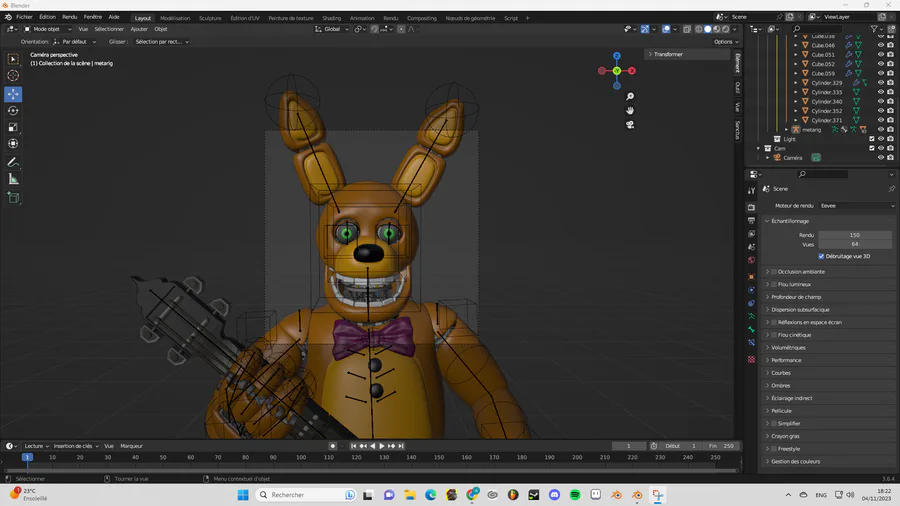Expand Profondeur de champ panel

click(796, 297)
